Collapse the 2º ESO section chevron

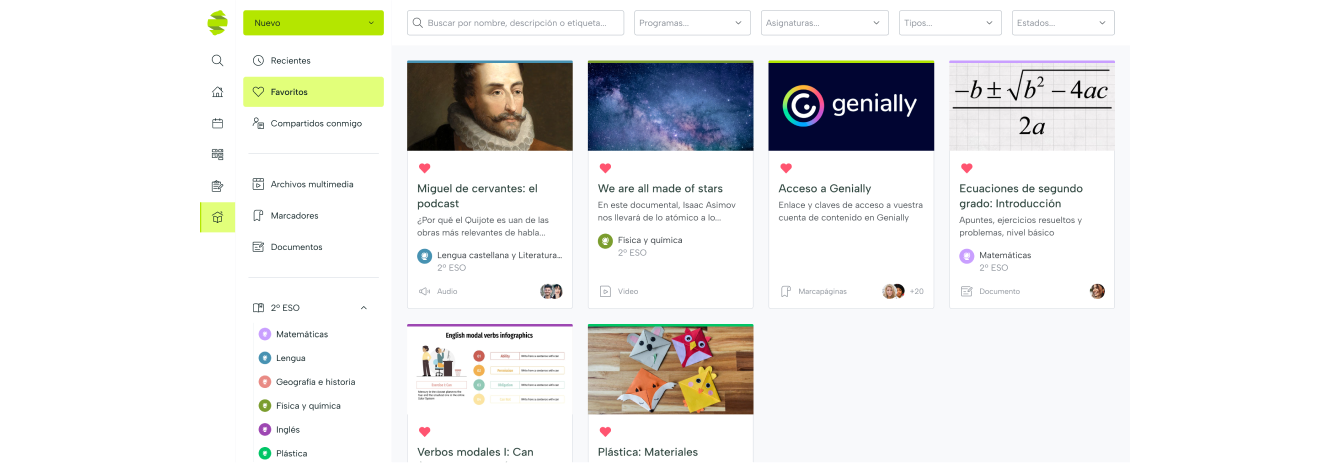[364, 308]
